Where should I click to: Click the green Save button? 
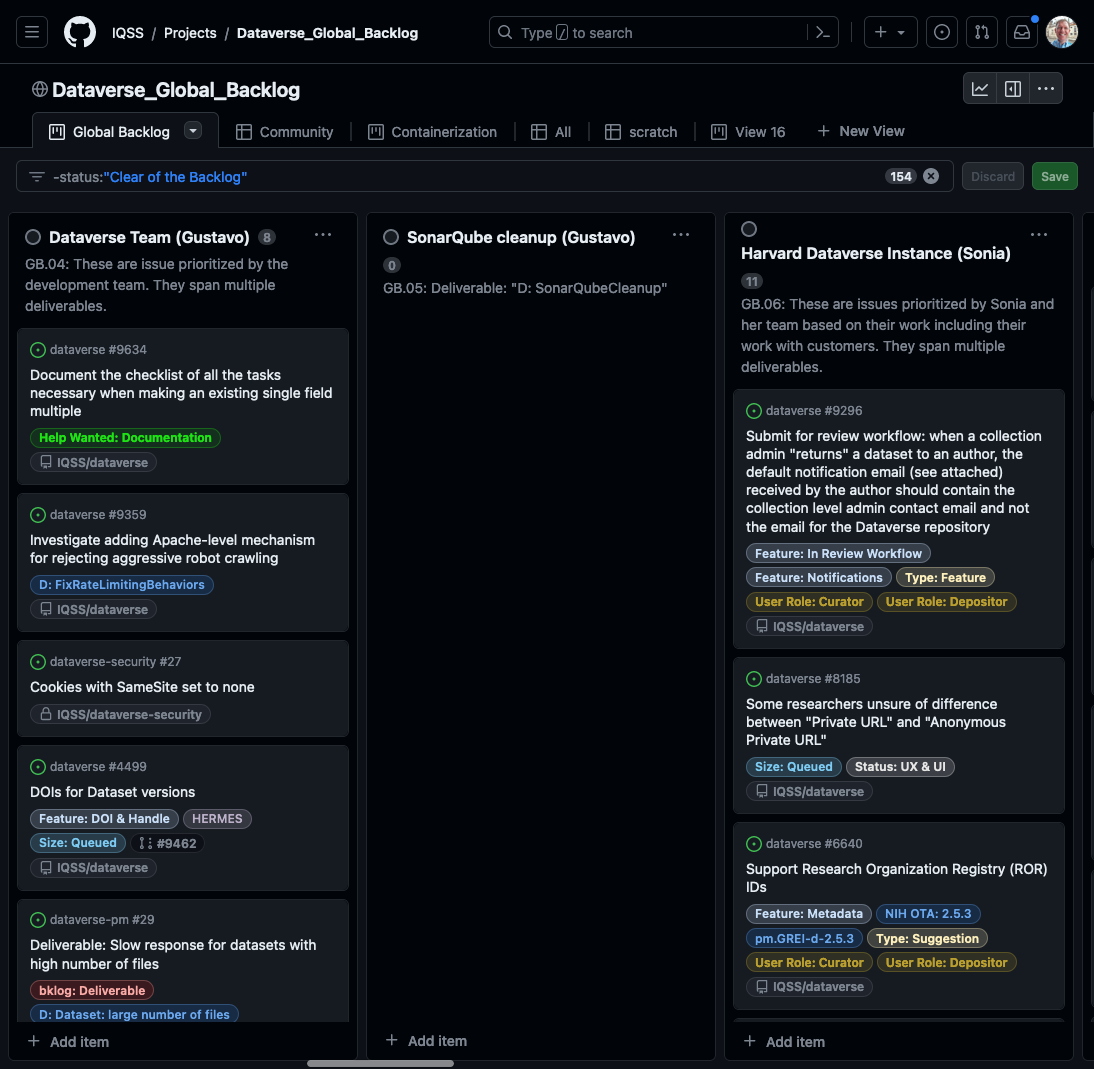click(1054, 177)
